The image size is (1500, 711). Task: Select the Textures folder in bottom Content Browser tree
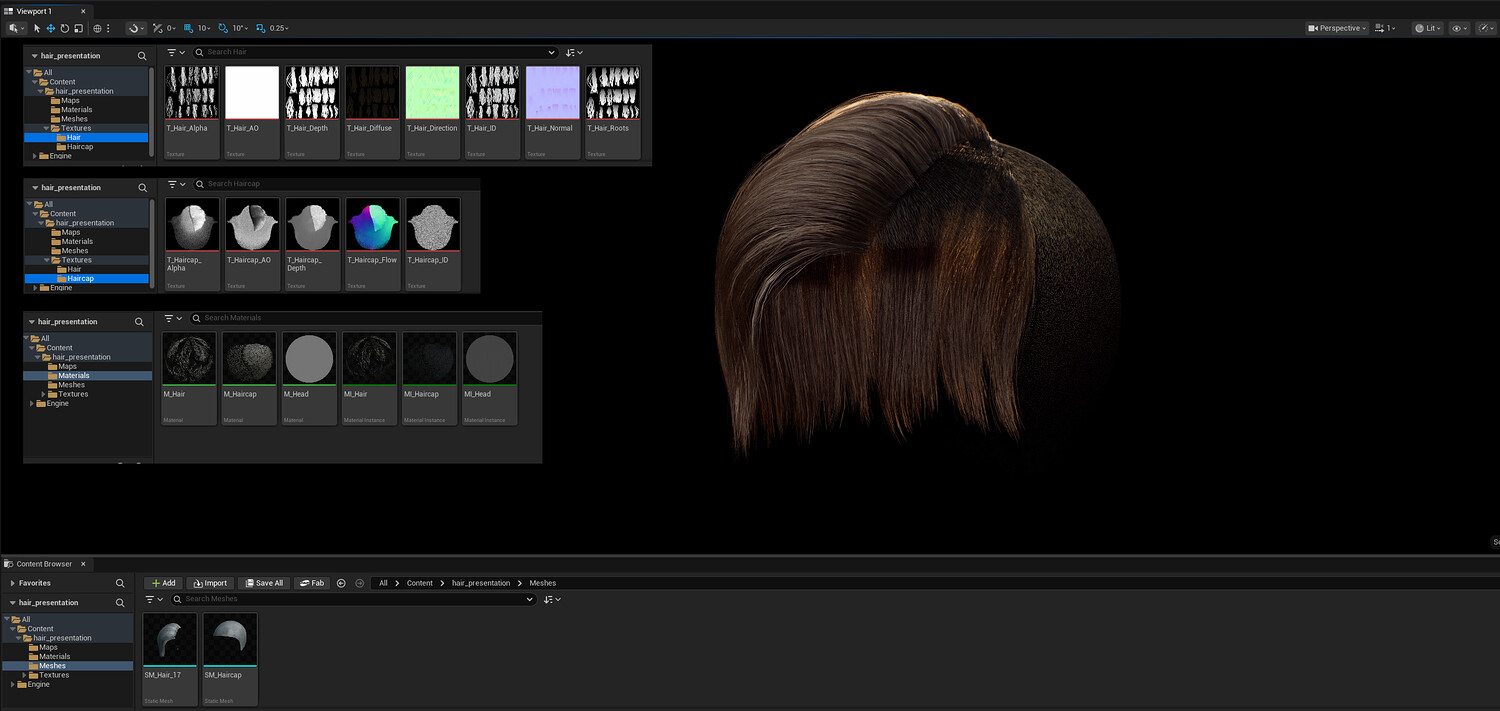pos(54,675)
